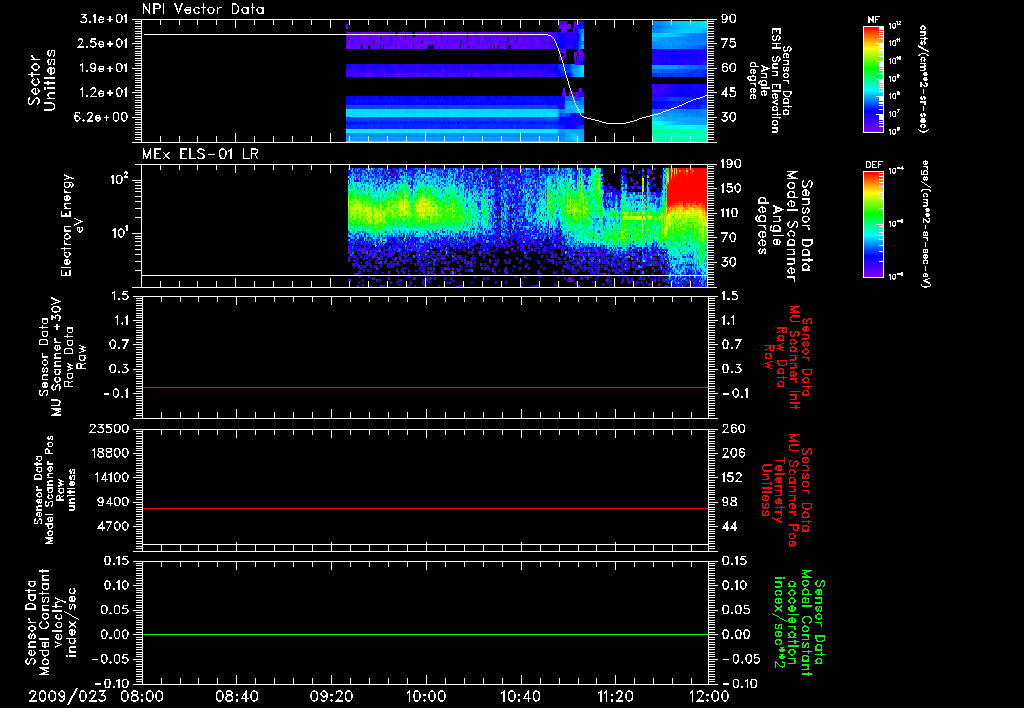Image resolution: width=1024 pixels, height=708 pixels.
Task: Click the 75 degree sun elevation tick
Action: 728,43
